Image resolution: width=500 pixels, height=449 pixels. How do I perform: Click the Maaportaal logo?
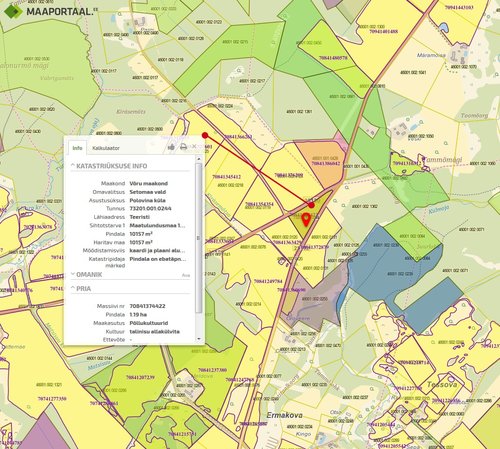point(50,11)
